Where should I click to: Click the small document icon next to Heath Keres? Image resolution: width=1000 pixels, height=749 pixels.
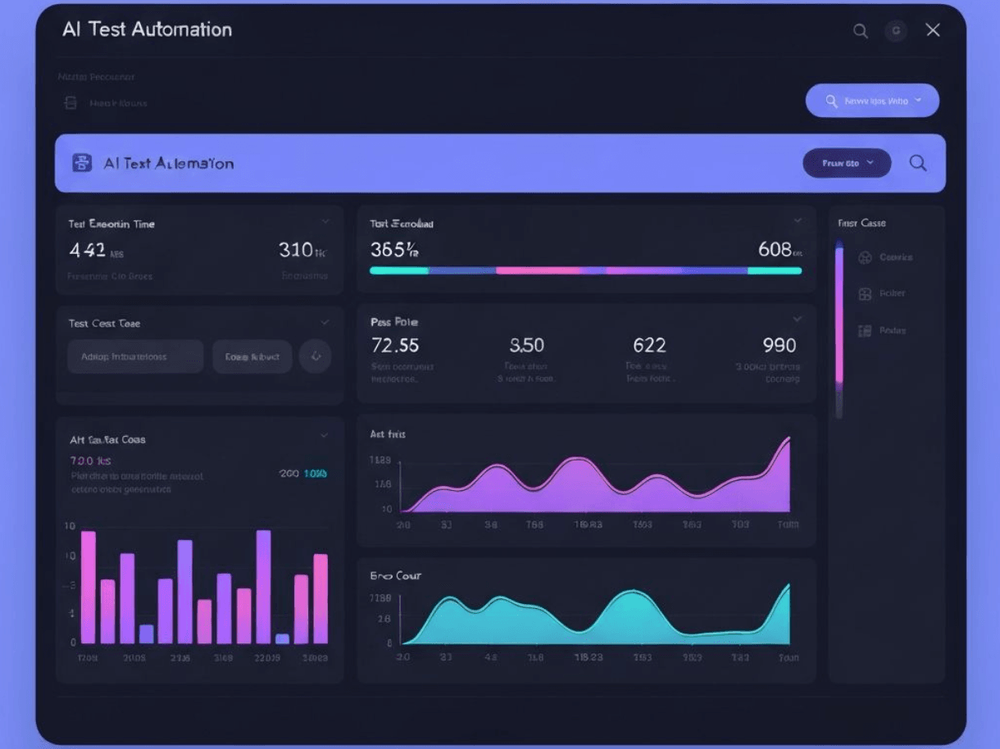point(69,102)
